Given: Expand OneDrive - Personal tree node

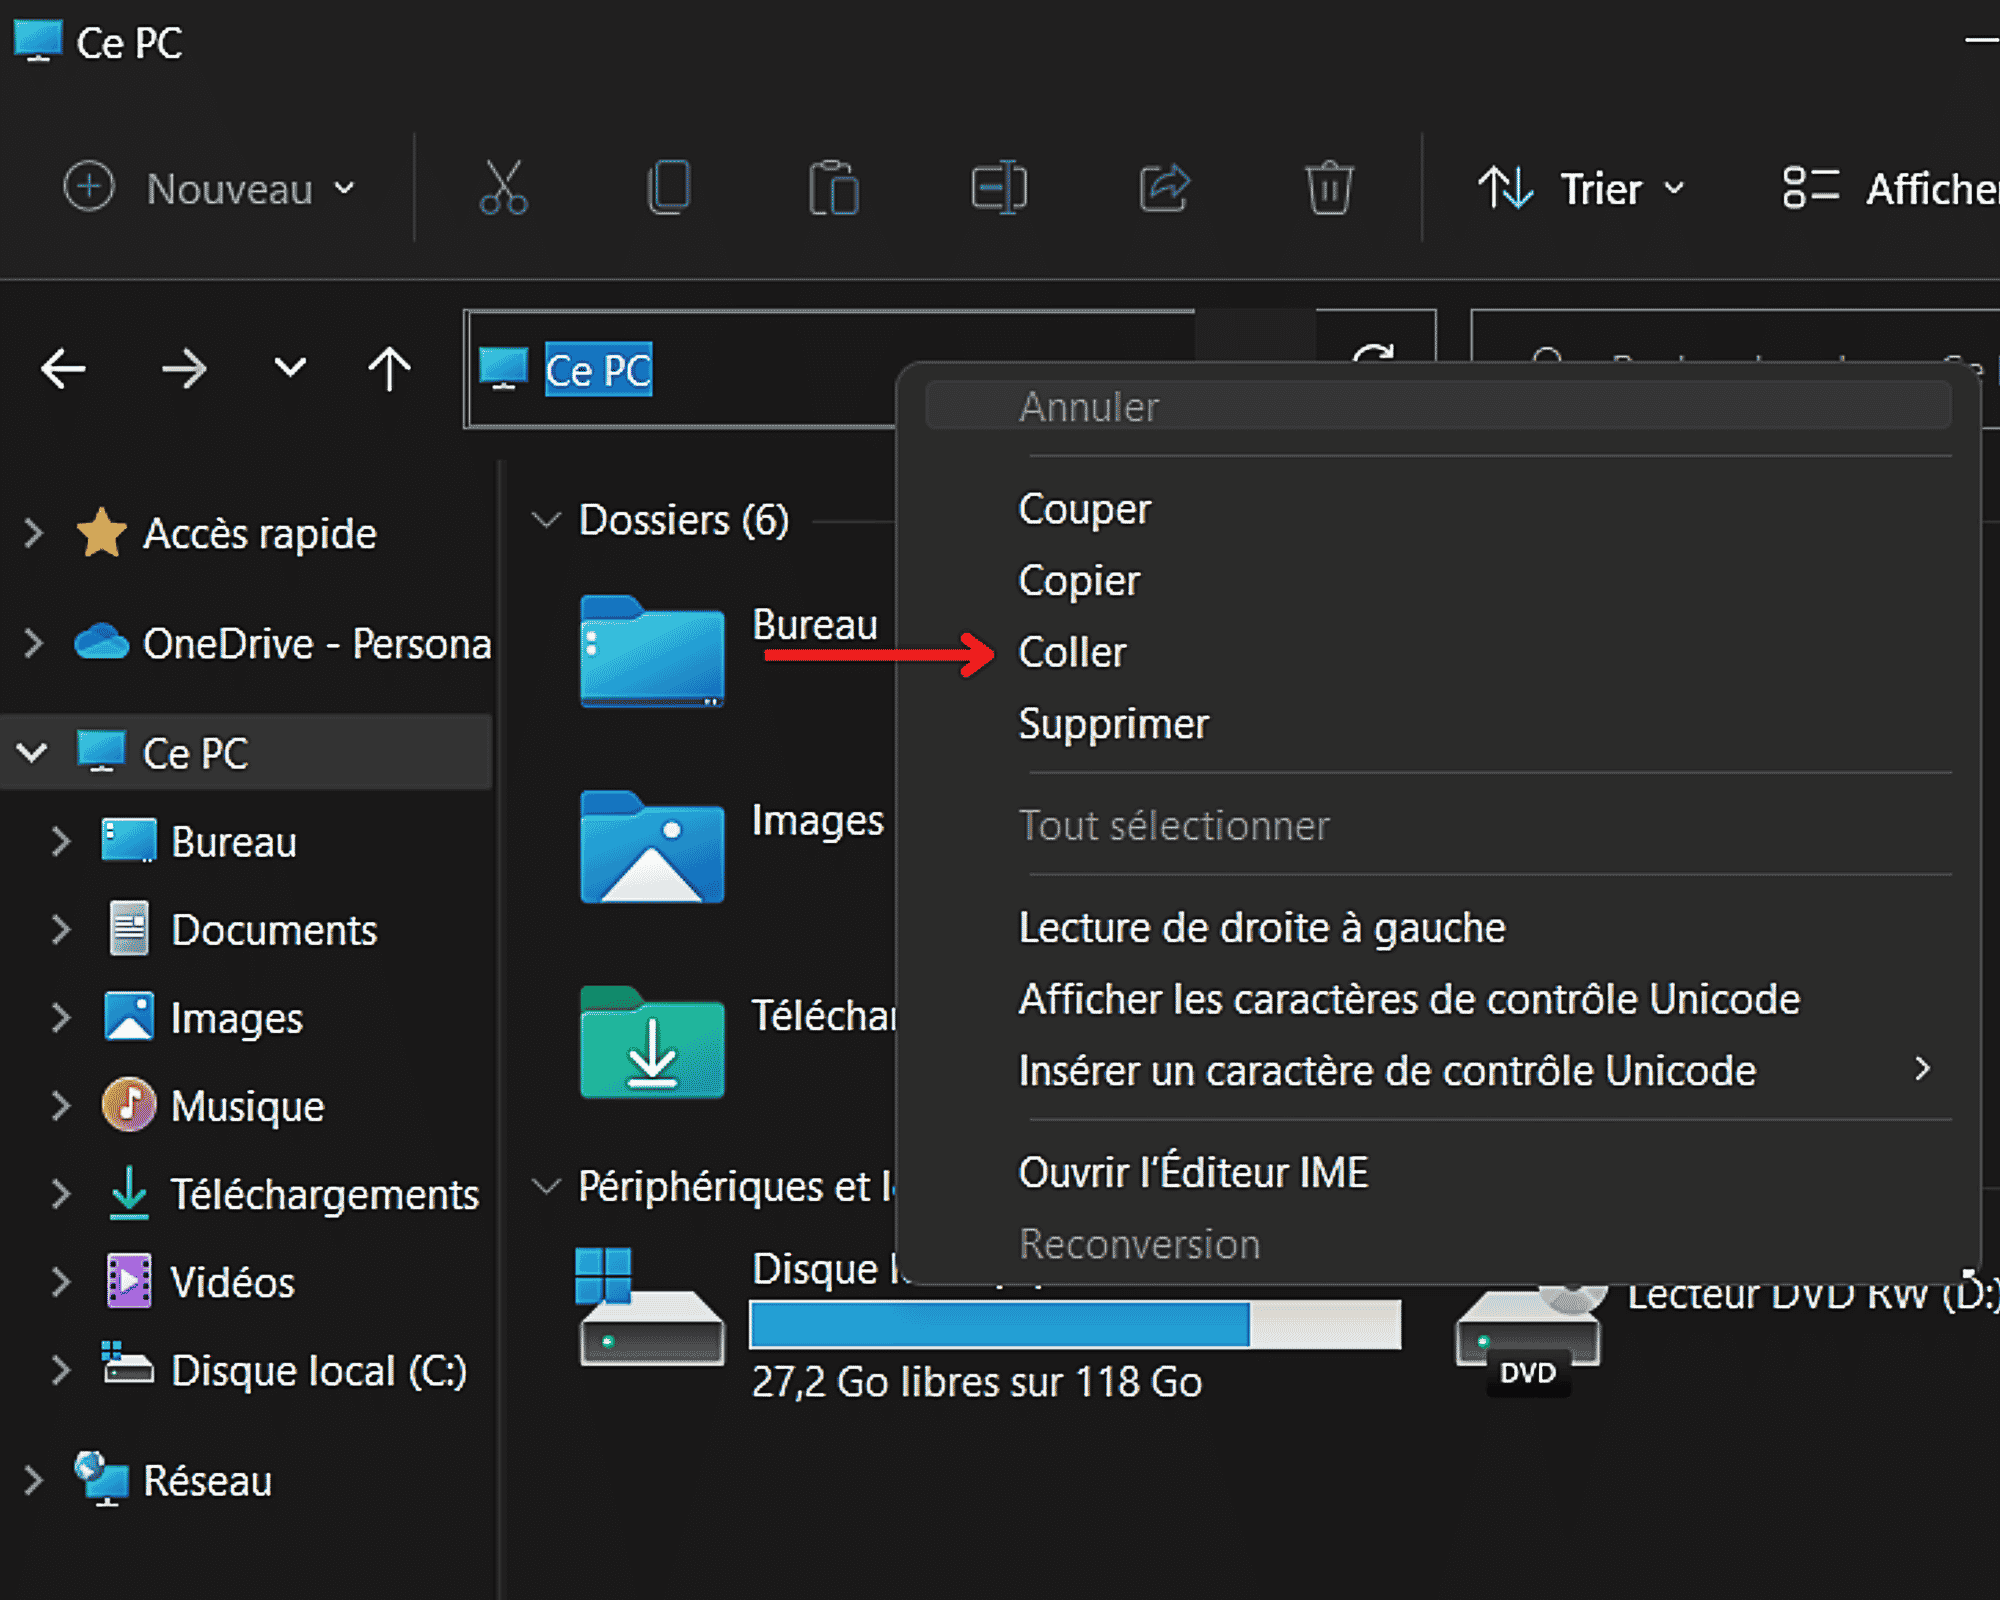Looking at the screenshot, I should [x=34, y=643].
